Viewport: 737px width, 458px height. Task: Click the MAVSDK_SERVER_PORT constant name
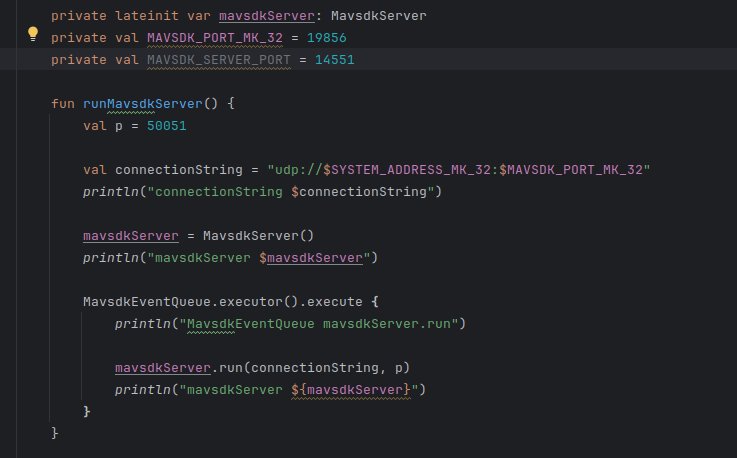click(219, 60)
